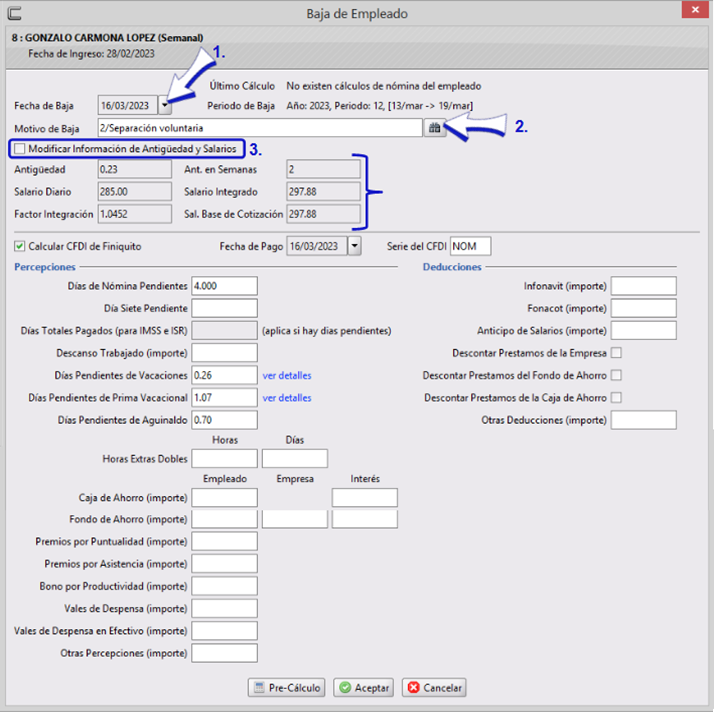714x712 pixels.
Task: Click the Bono por Productividad (importe) field
Action: (224, 586)
